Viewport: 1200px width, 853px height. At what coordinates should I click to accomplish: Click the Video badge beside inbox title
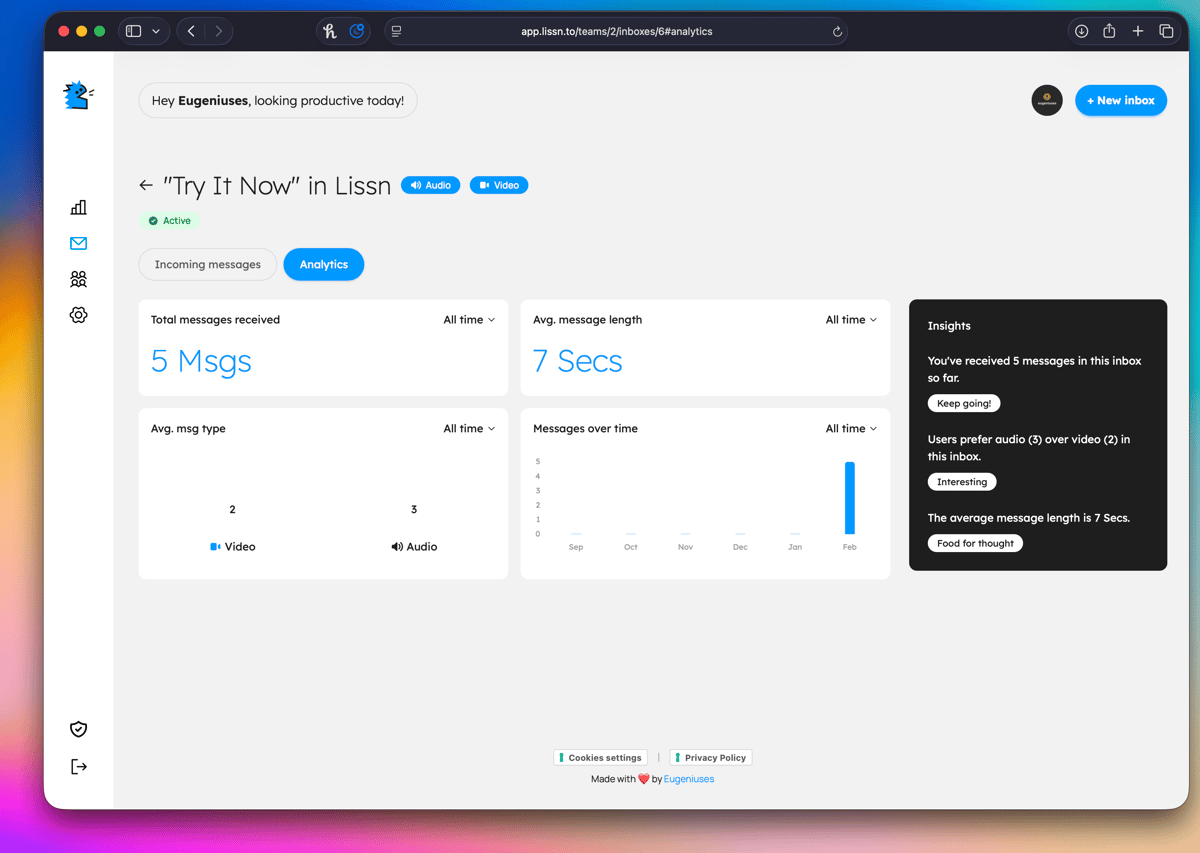[x=499, y=185]
